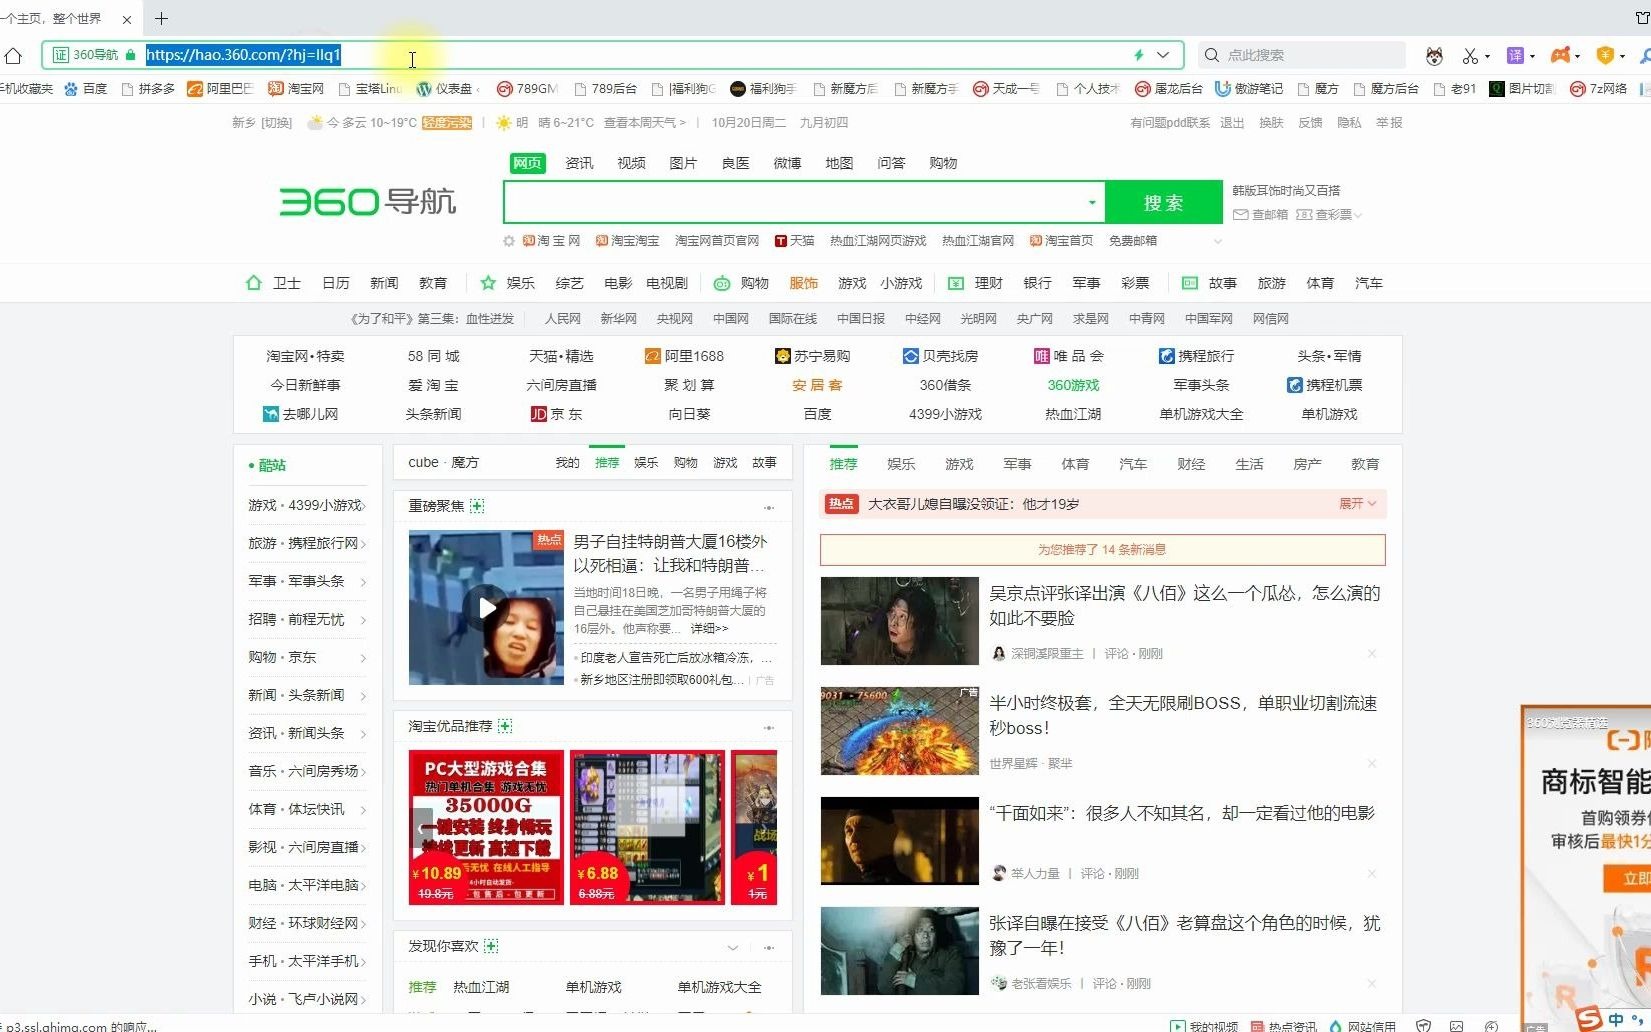Select 彩票 in the category navigation
The image size is (1651, 1032).
tap(1135, 283)
